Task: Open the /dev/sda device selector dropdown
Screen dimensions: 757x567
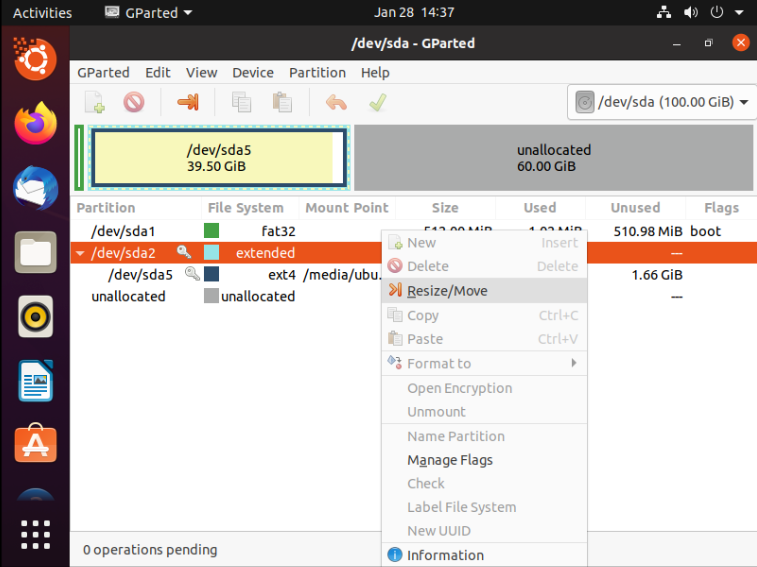Action: click(661, 102)
